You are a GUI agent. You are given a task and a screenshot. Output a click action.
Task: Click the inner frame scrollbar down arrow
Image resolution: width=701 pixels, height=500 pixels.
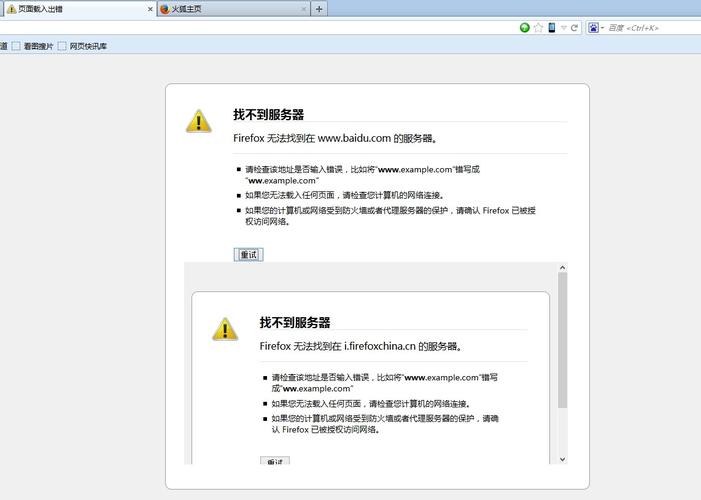click(562, 459)
